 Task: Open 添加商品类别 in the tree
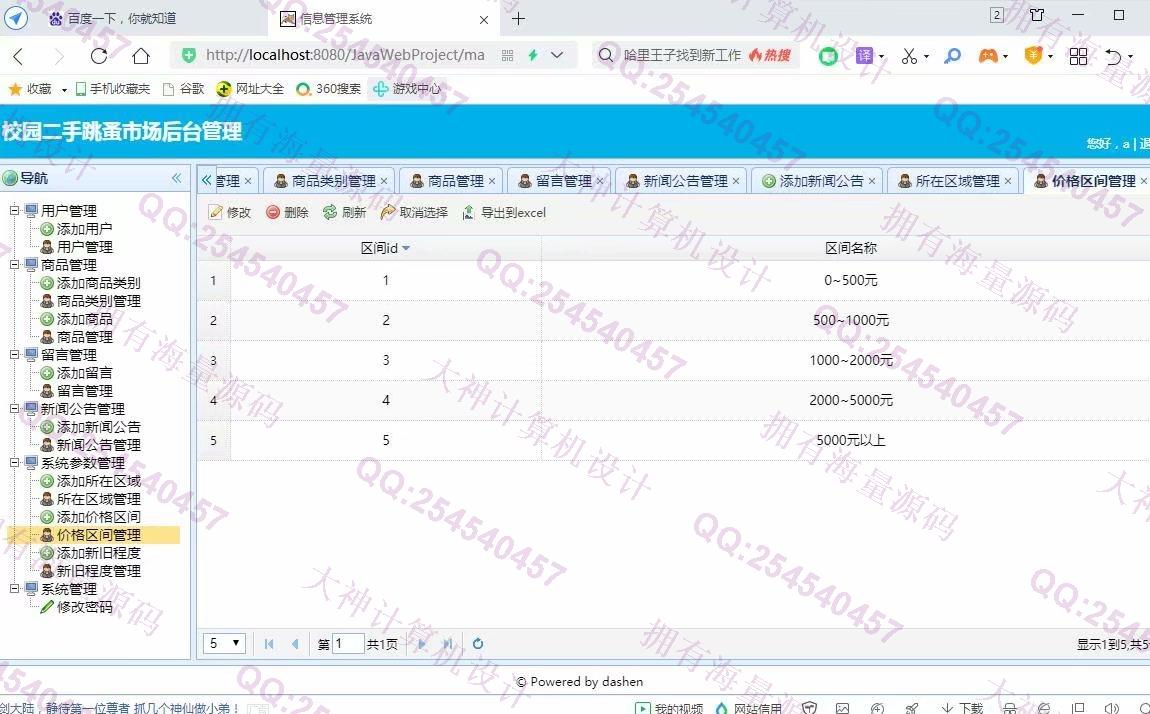click(x=98, y=283)
